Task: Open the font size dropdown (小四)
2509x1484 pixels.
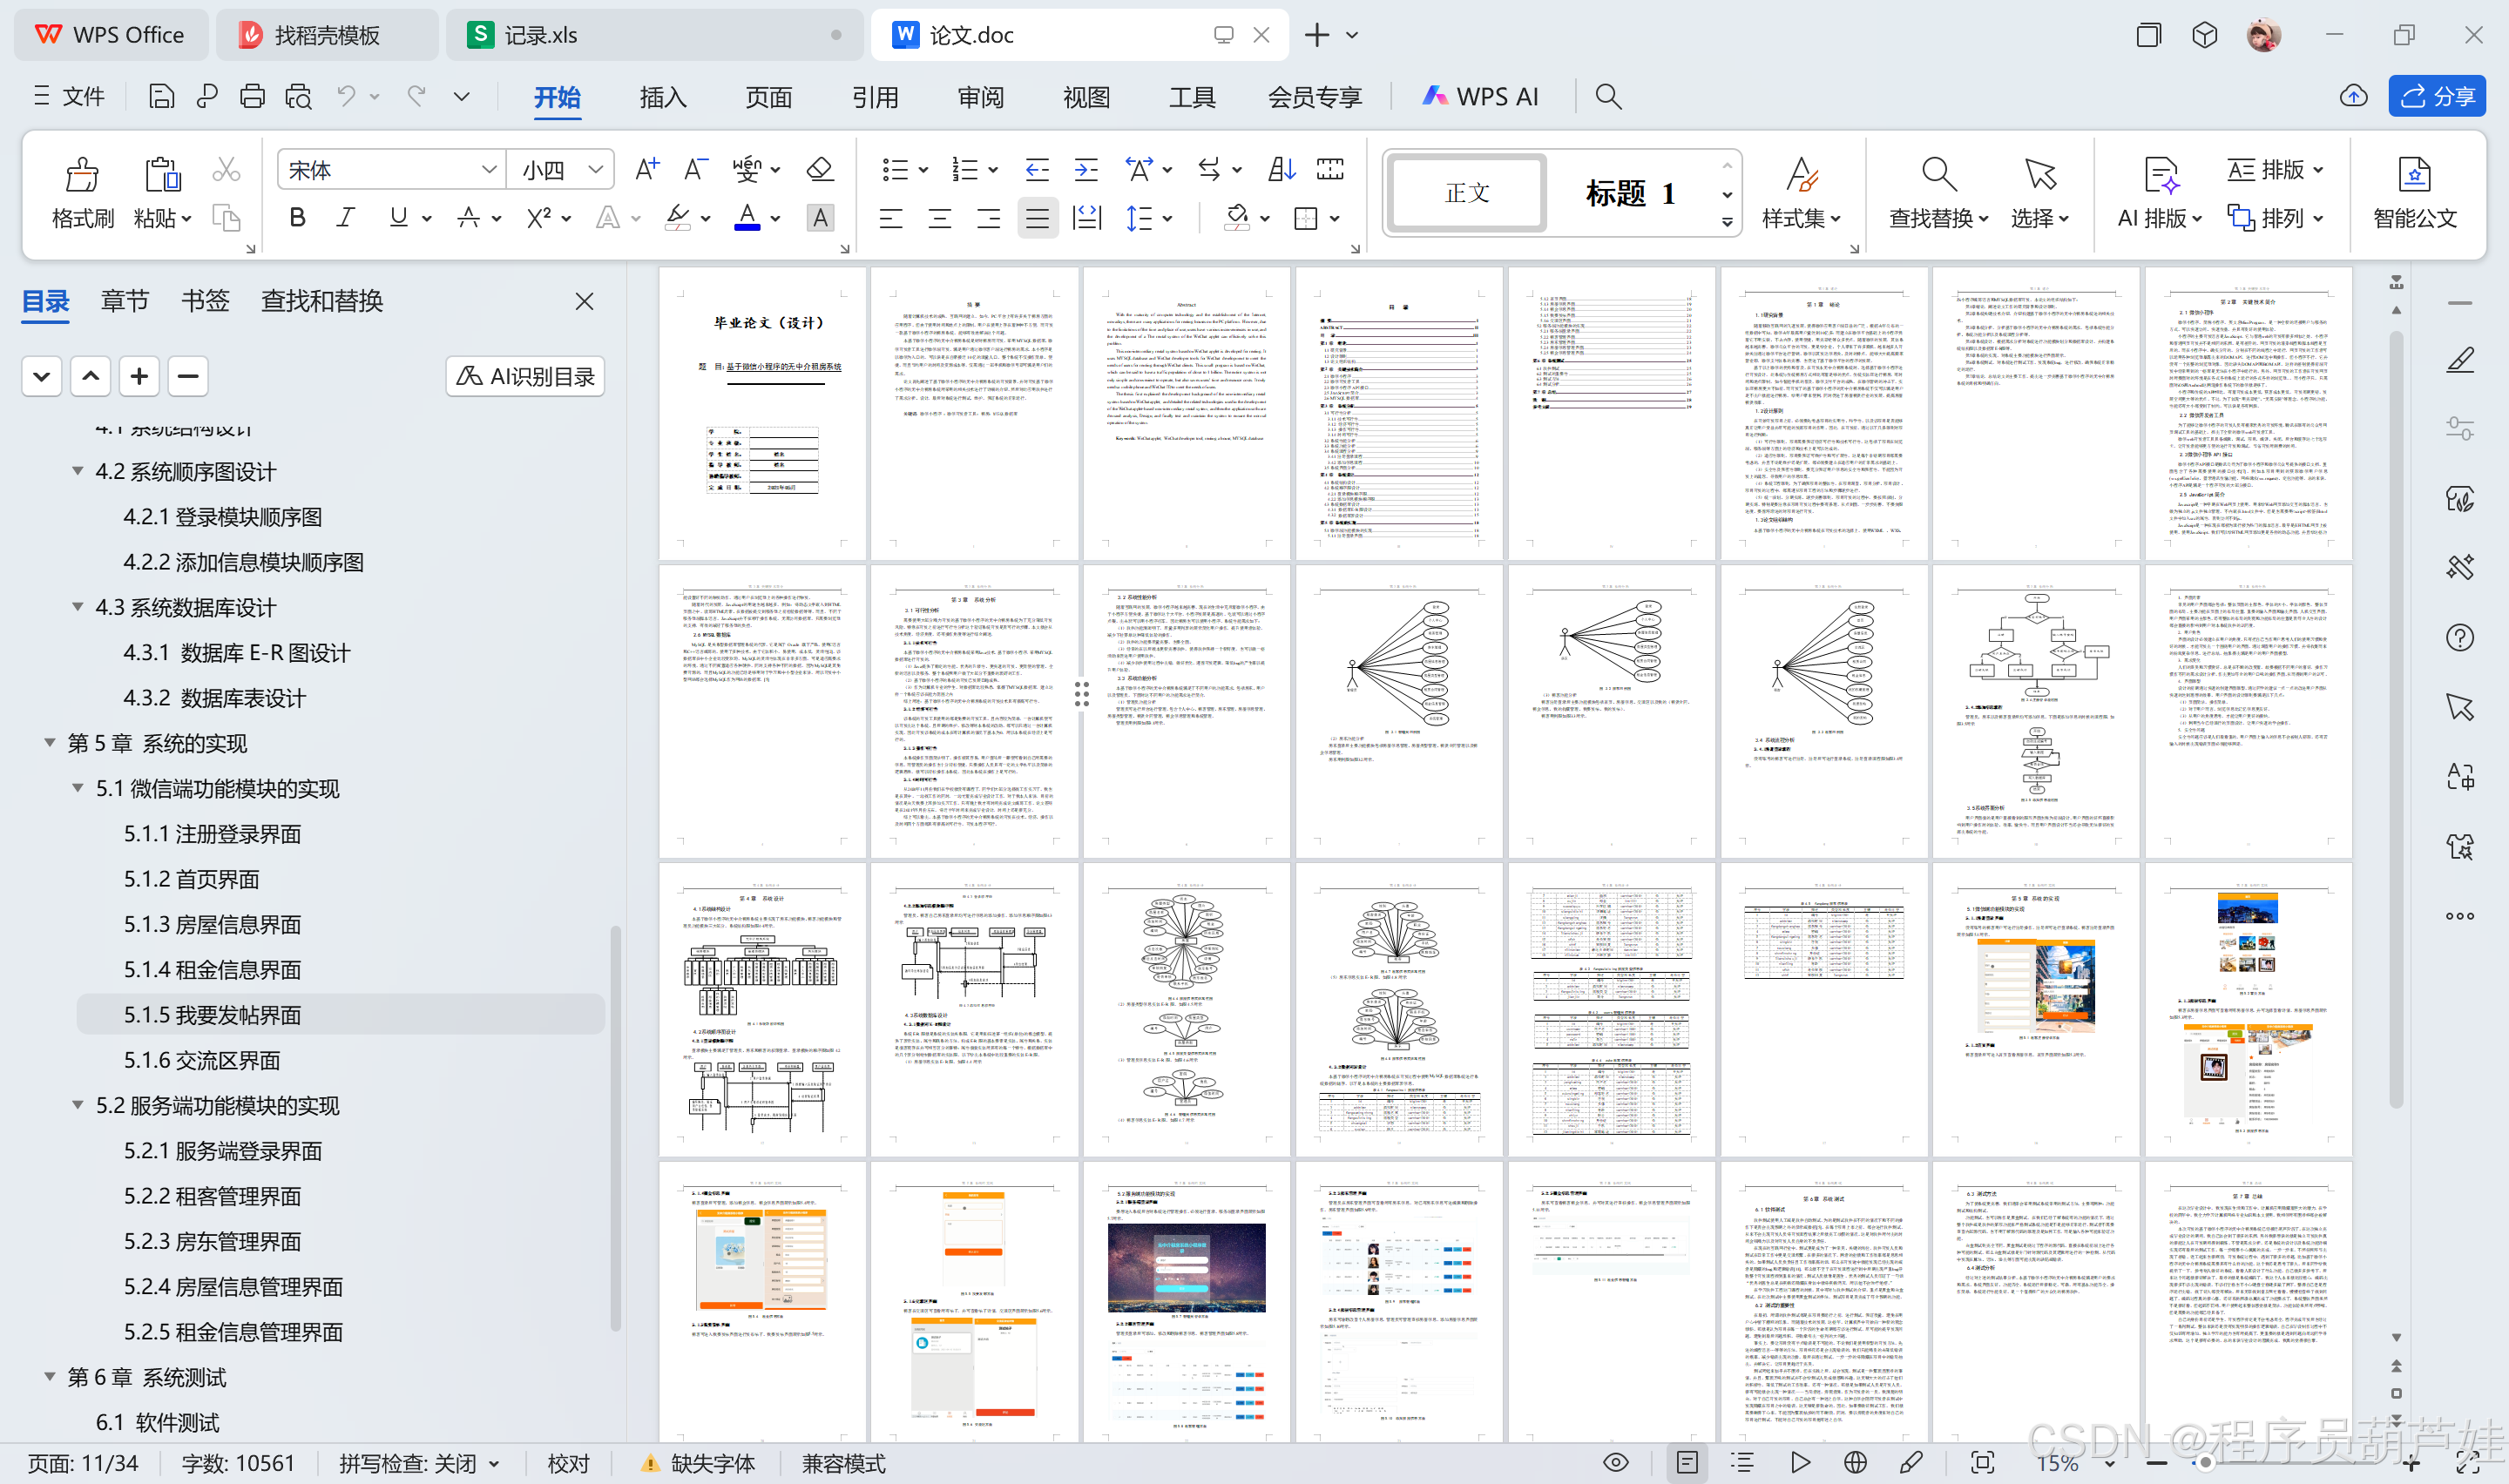Action: (596, 169)
